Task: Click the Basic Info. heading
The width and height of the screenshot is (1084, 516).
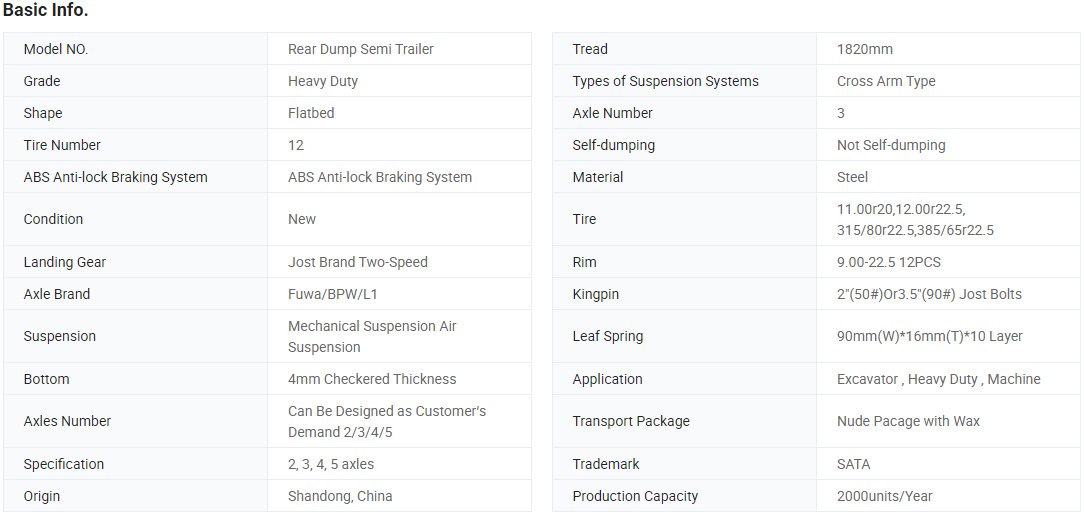Action: coord(46,11)
